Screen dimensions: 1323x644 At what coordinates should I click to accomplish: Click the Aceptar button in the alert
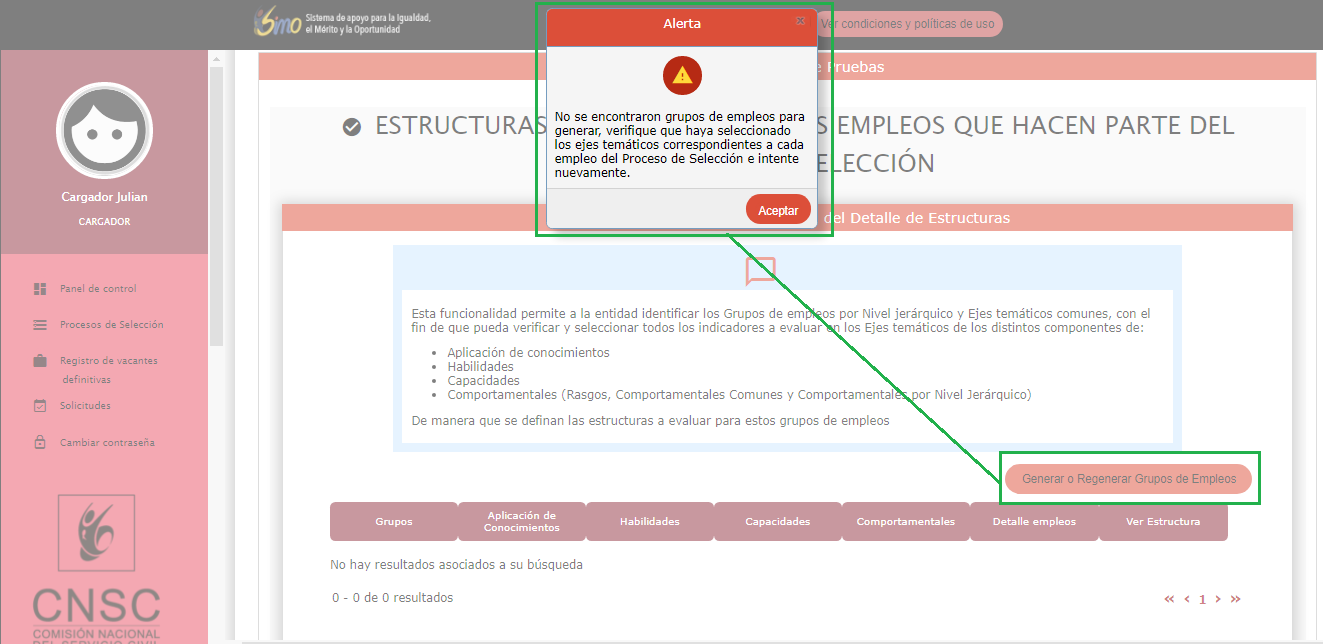(x=778, y=210)
